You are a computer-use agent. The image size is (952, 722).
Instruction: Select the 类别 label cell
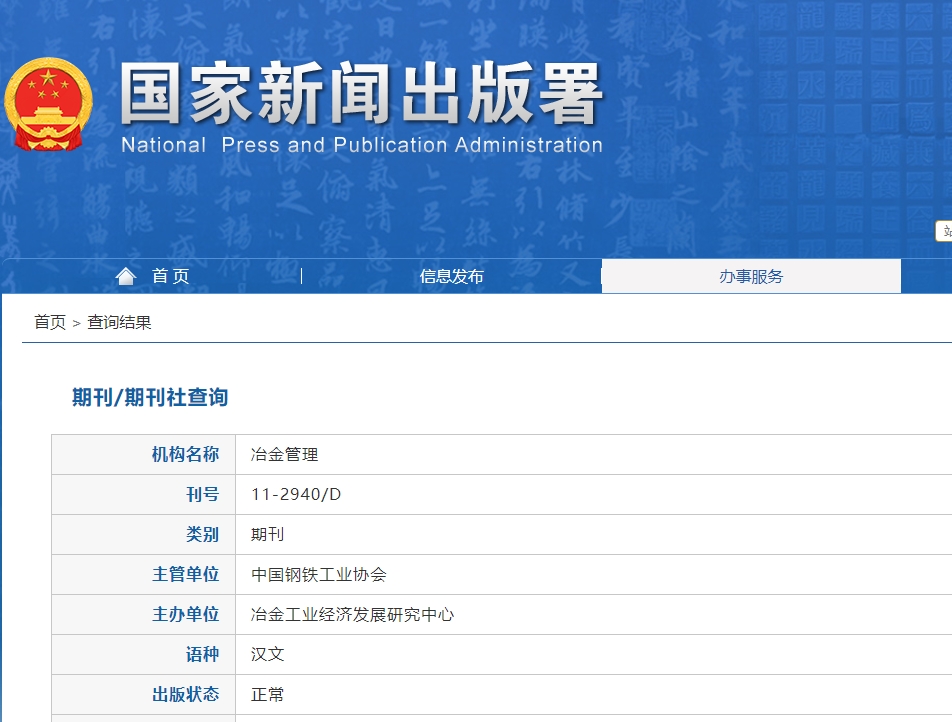coord(144,534)
